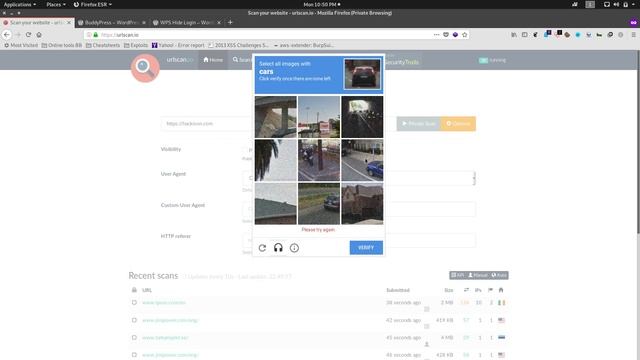Open the Firefox home page icon
The width and height of the screenshot is (640, 360).
coord(39,35)
